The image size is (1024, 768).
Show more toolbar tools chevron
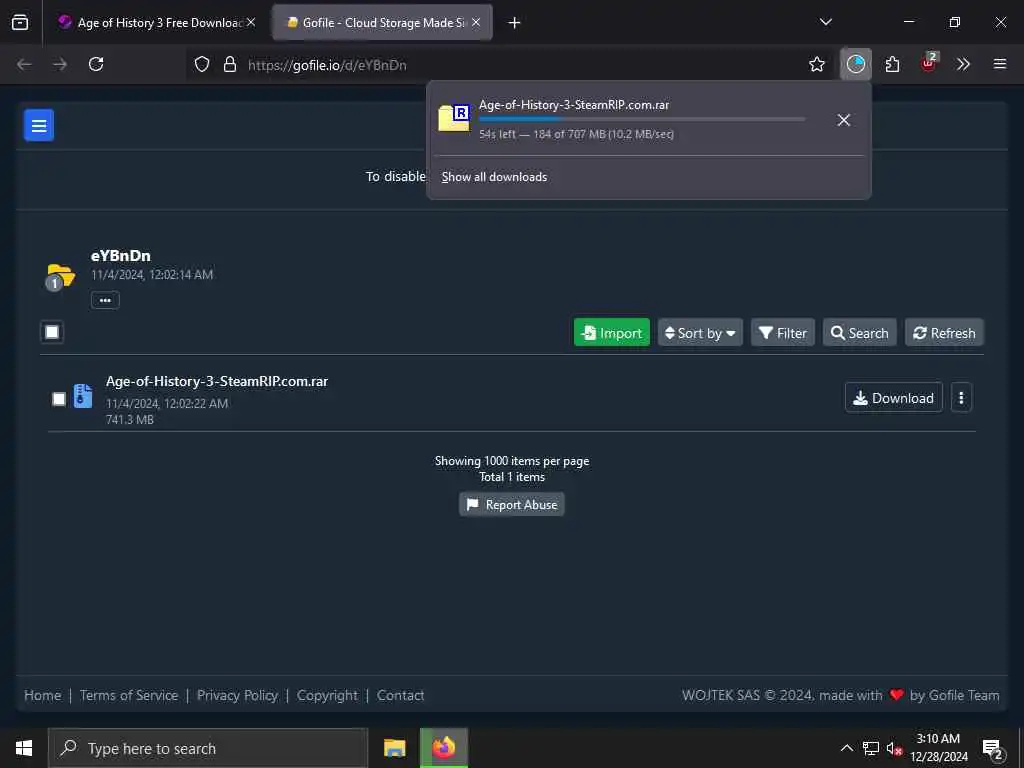pyautogui.click(x=963, y=64)
